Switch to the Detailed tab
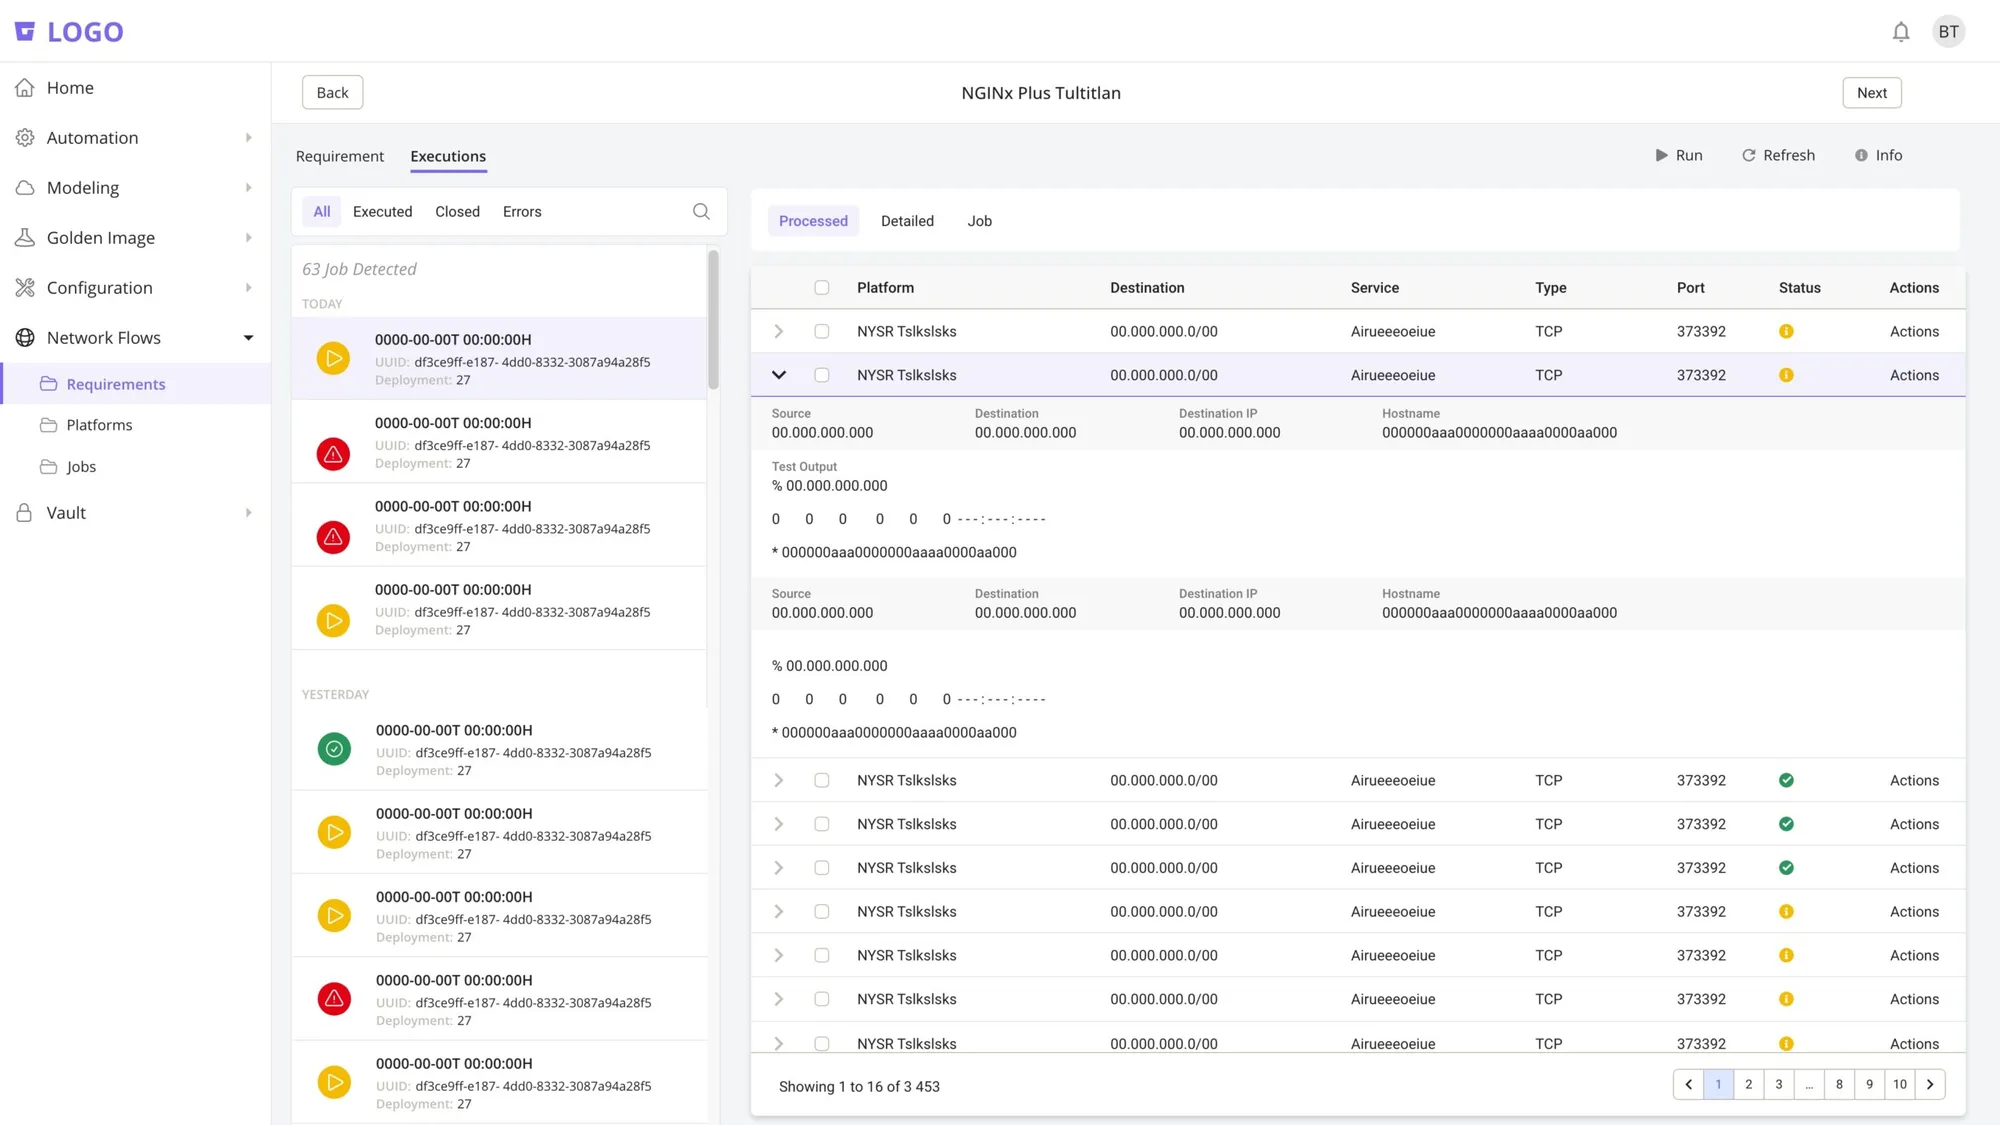 (907, 221)
